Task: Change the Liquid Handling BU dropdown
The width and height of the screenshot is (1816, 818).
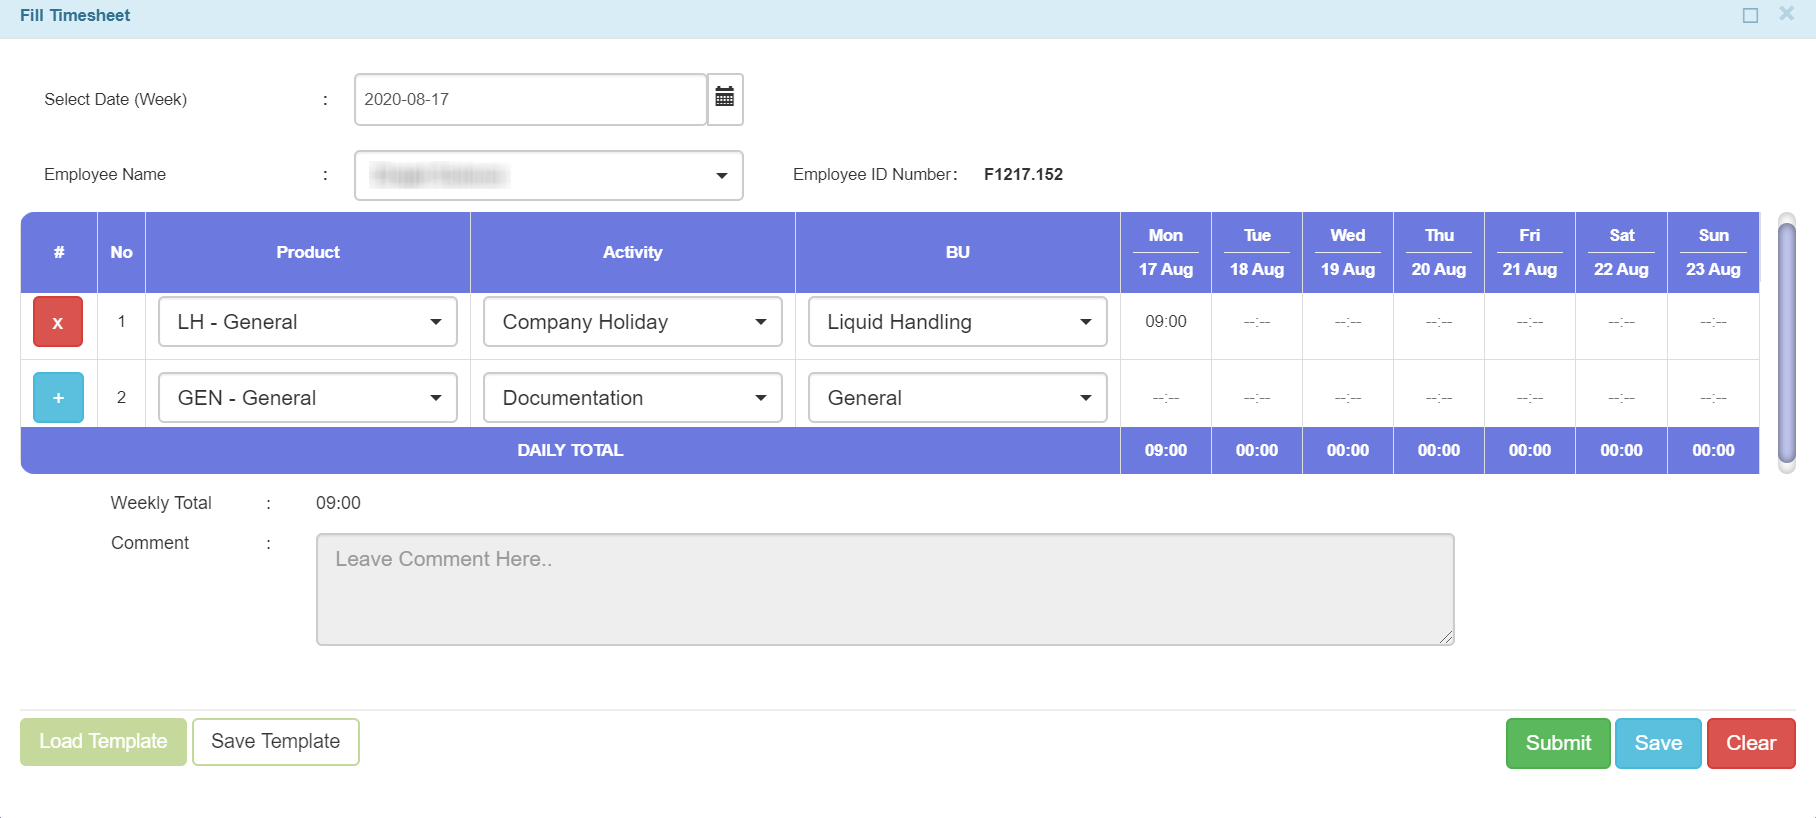Action: [957, 322]
